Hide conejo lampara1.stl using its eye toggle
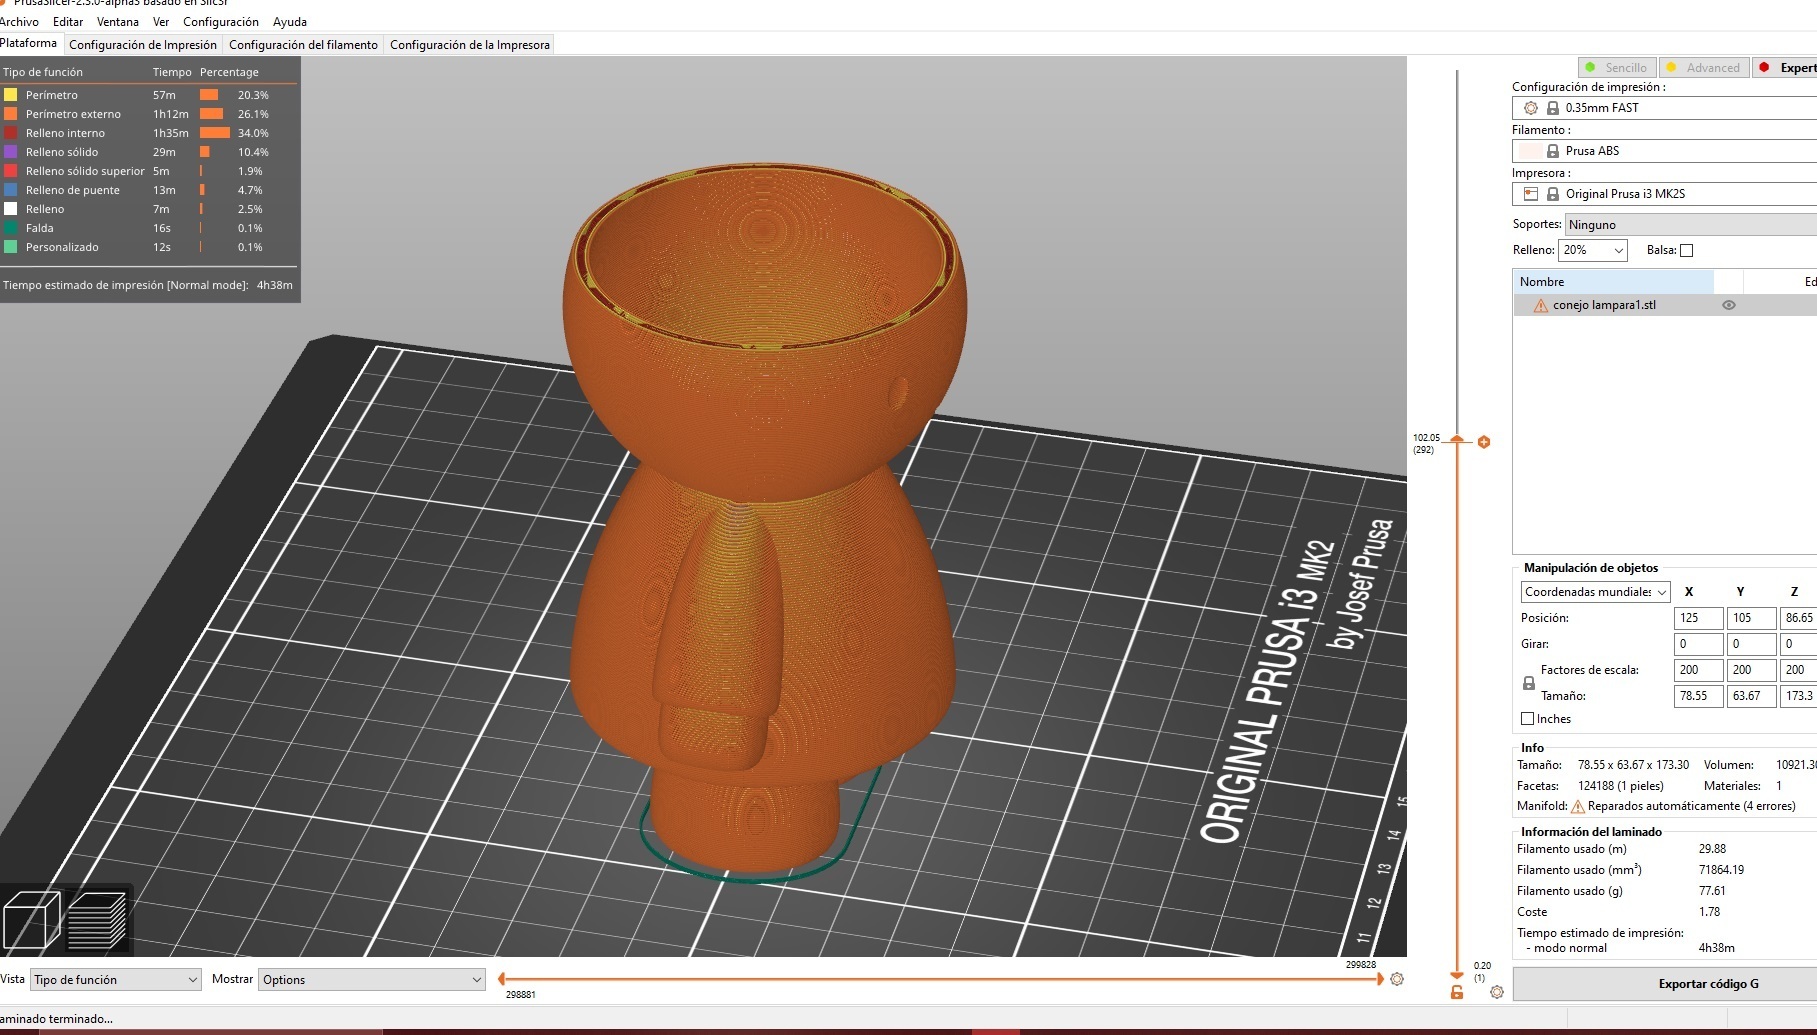The height and width of the screenshot is (1035, 1817). tap(1730, 305)
